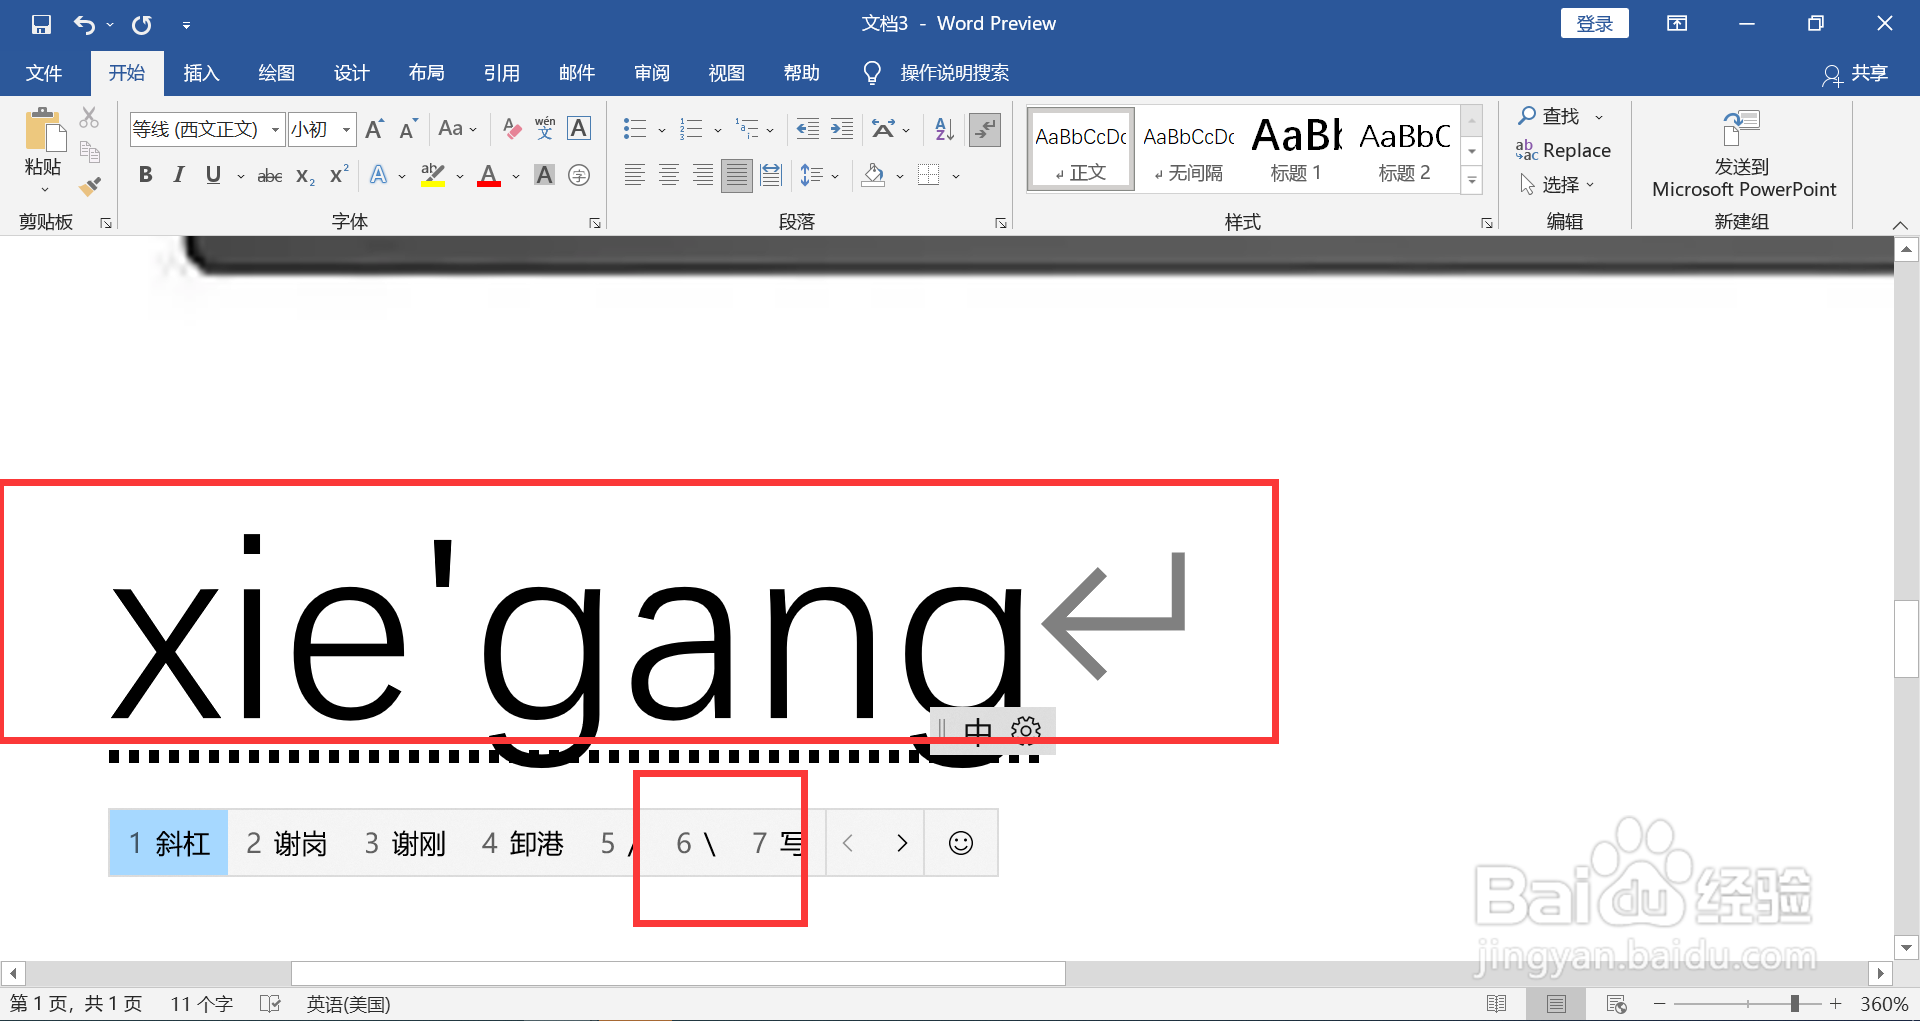1920x1021 pixels.
Task: Expand the bullets list dropdown arrow
Action: [x=662, y=130]
